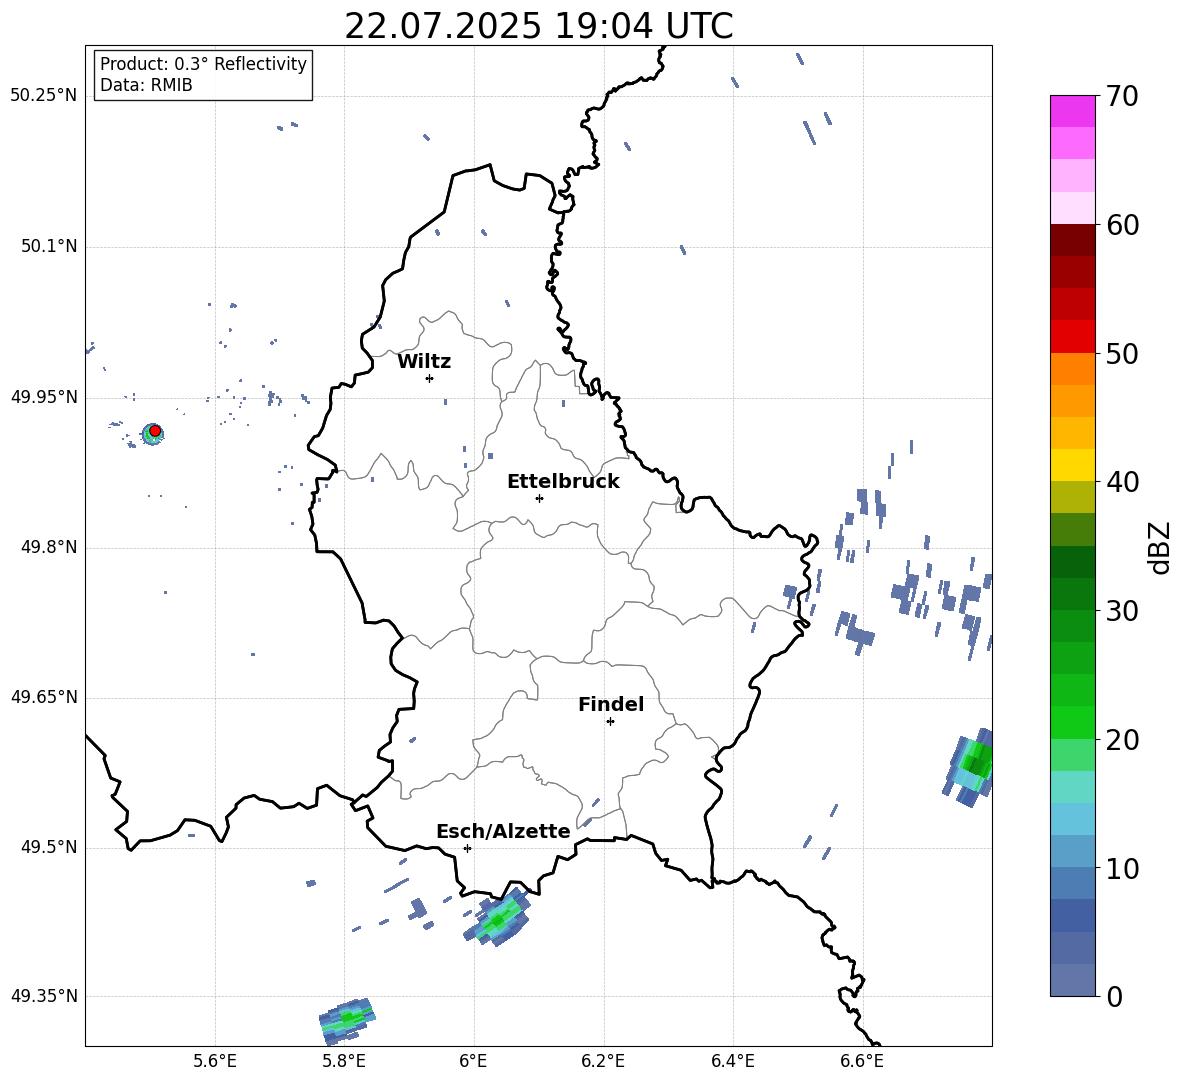Pick the dark green swatch just above 30 dBZ
Screen dimensions: 1184x1081
[1073, 594]
